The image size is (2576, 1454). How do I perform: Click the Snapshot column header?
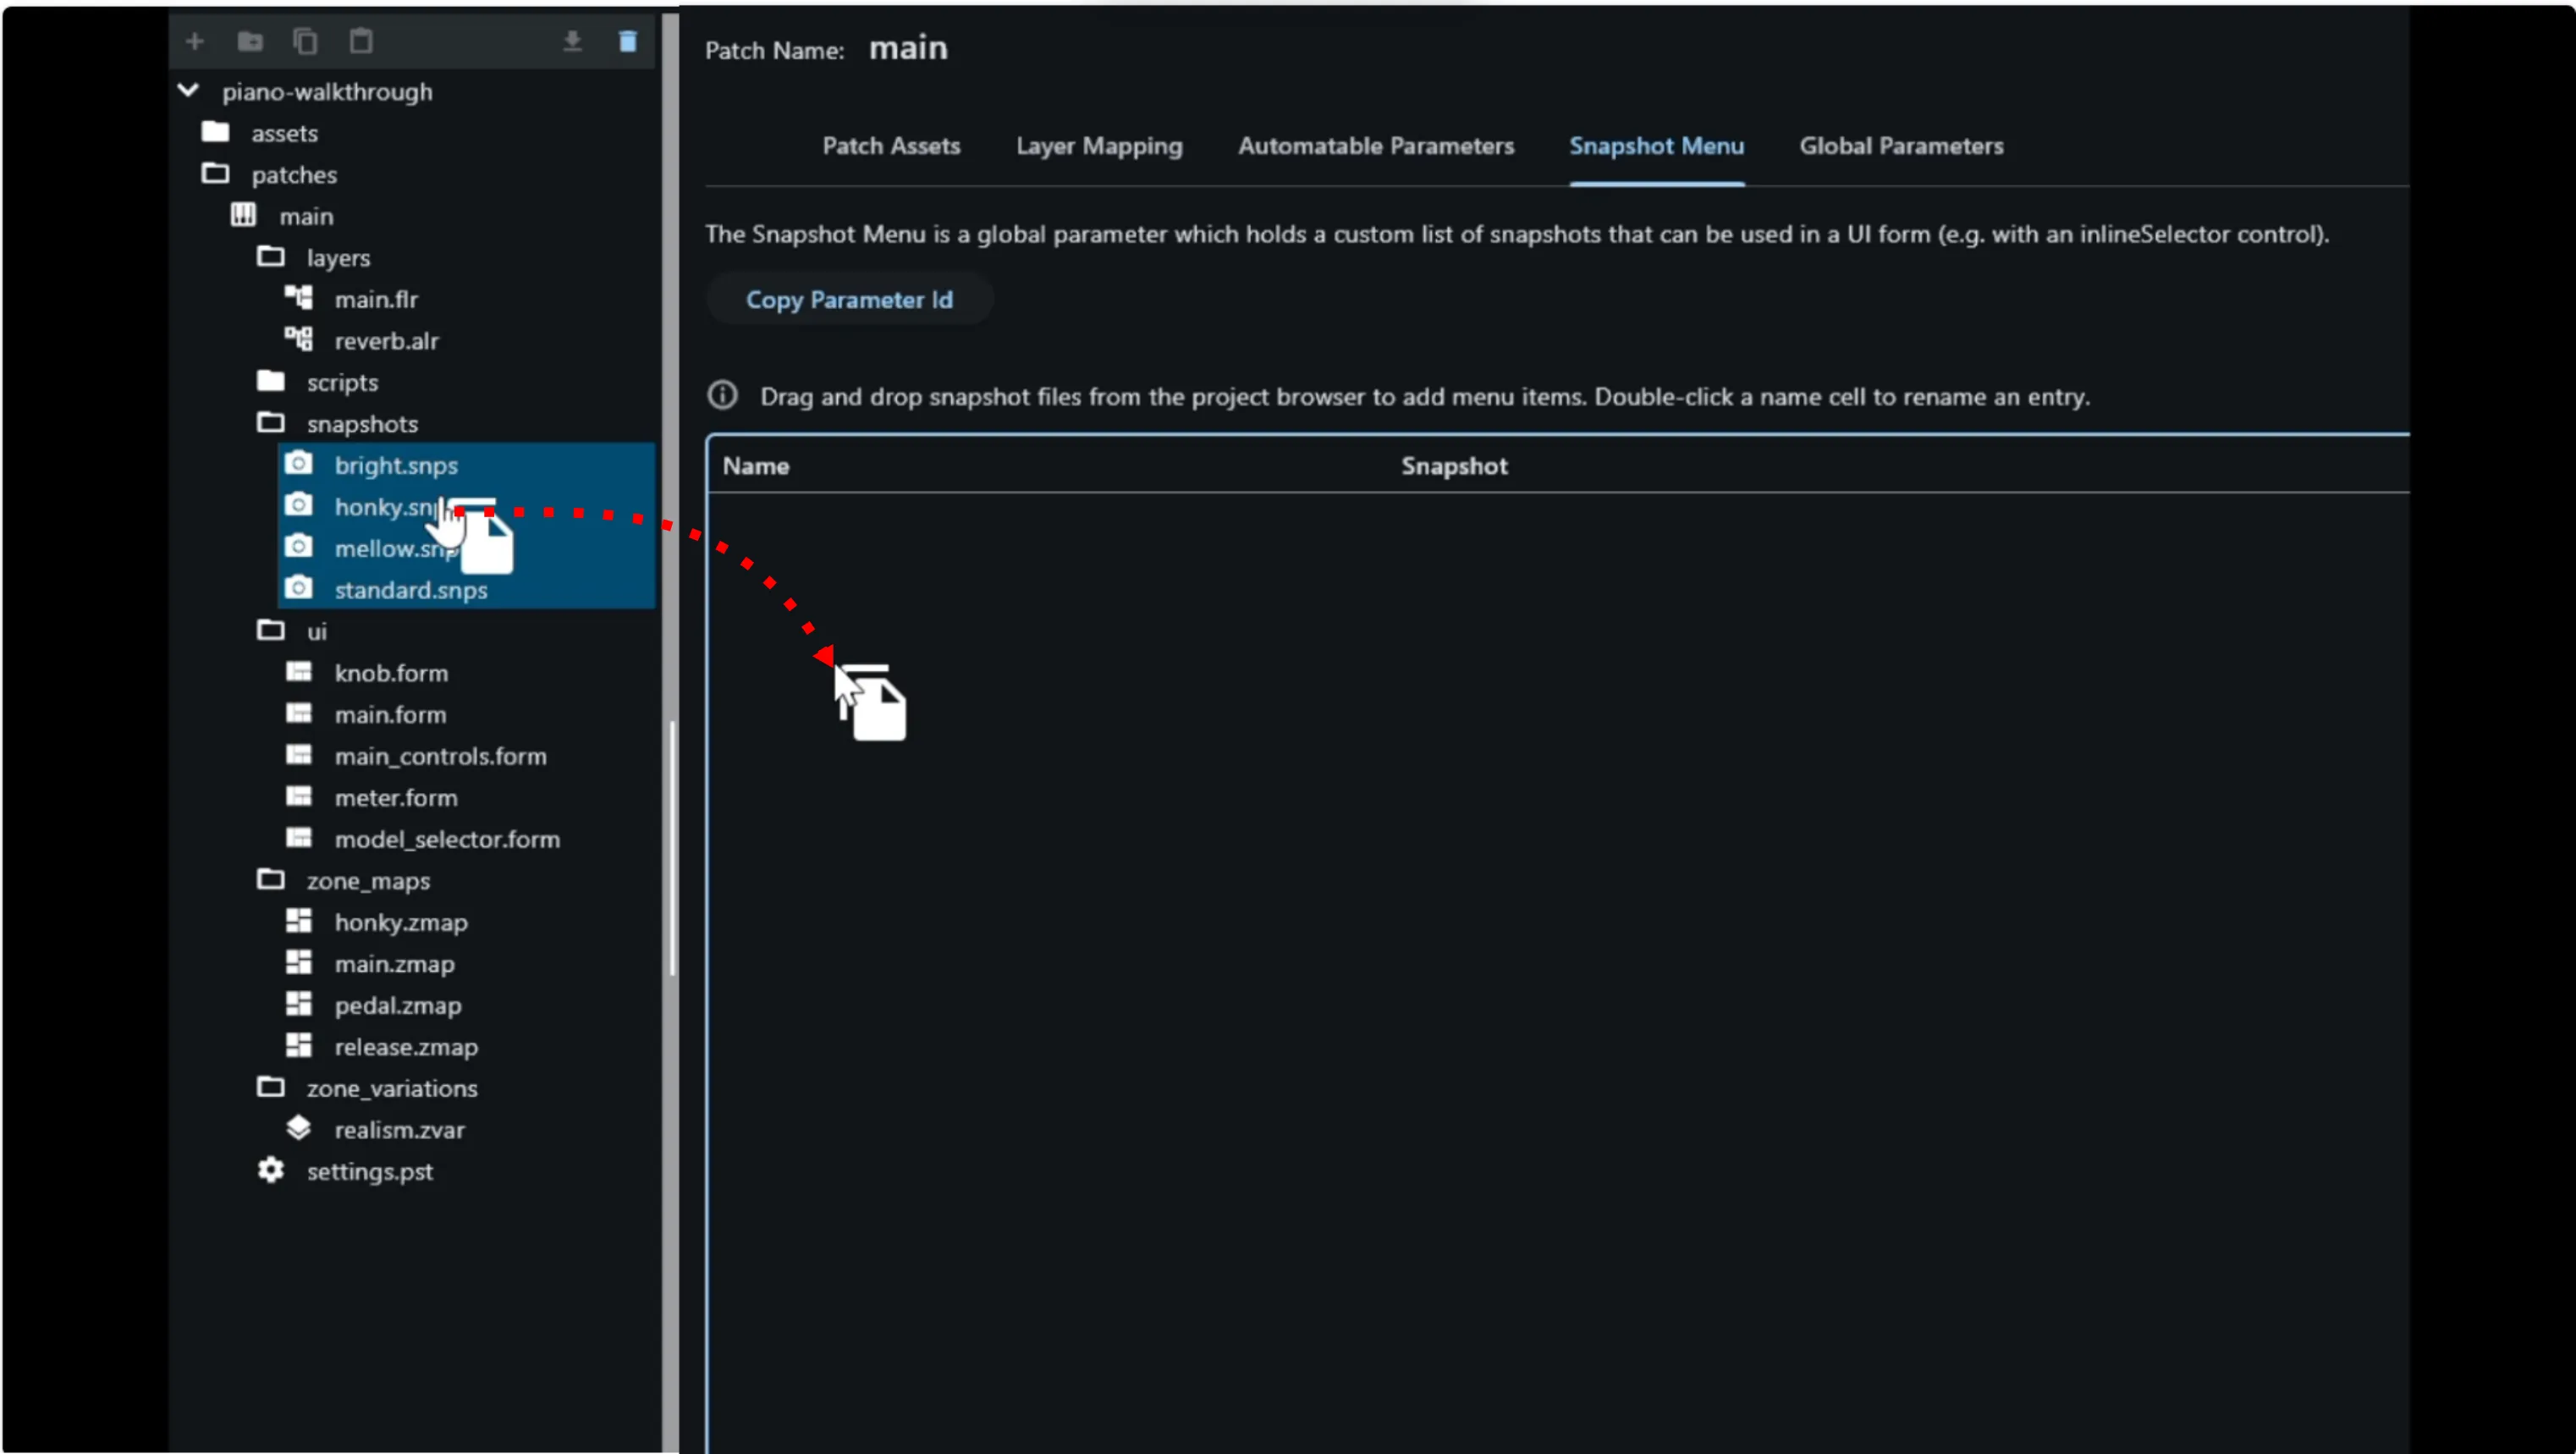pos(1454,466)
